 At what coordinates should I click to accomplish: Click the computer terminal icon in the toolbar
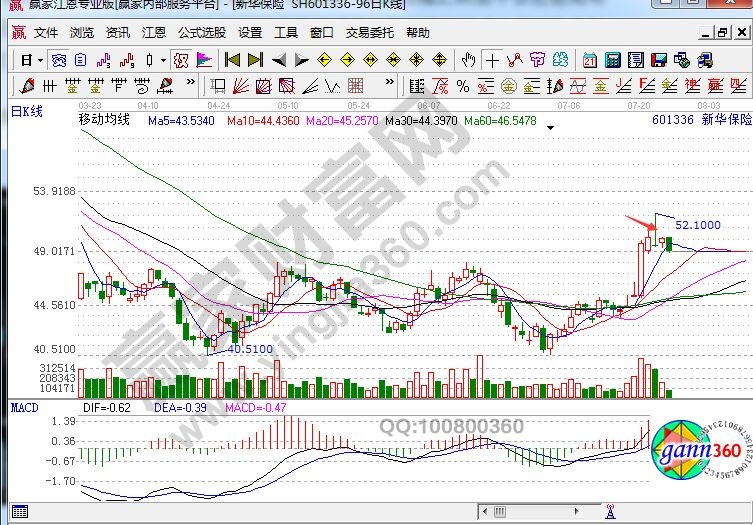click(x=705, y=61)
